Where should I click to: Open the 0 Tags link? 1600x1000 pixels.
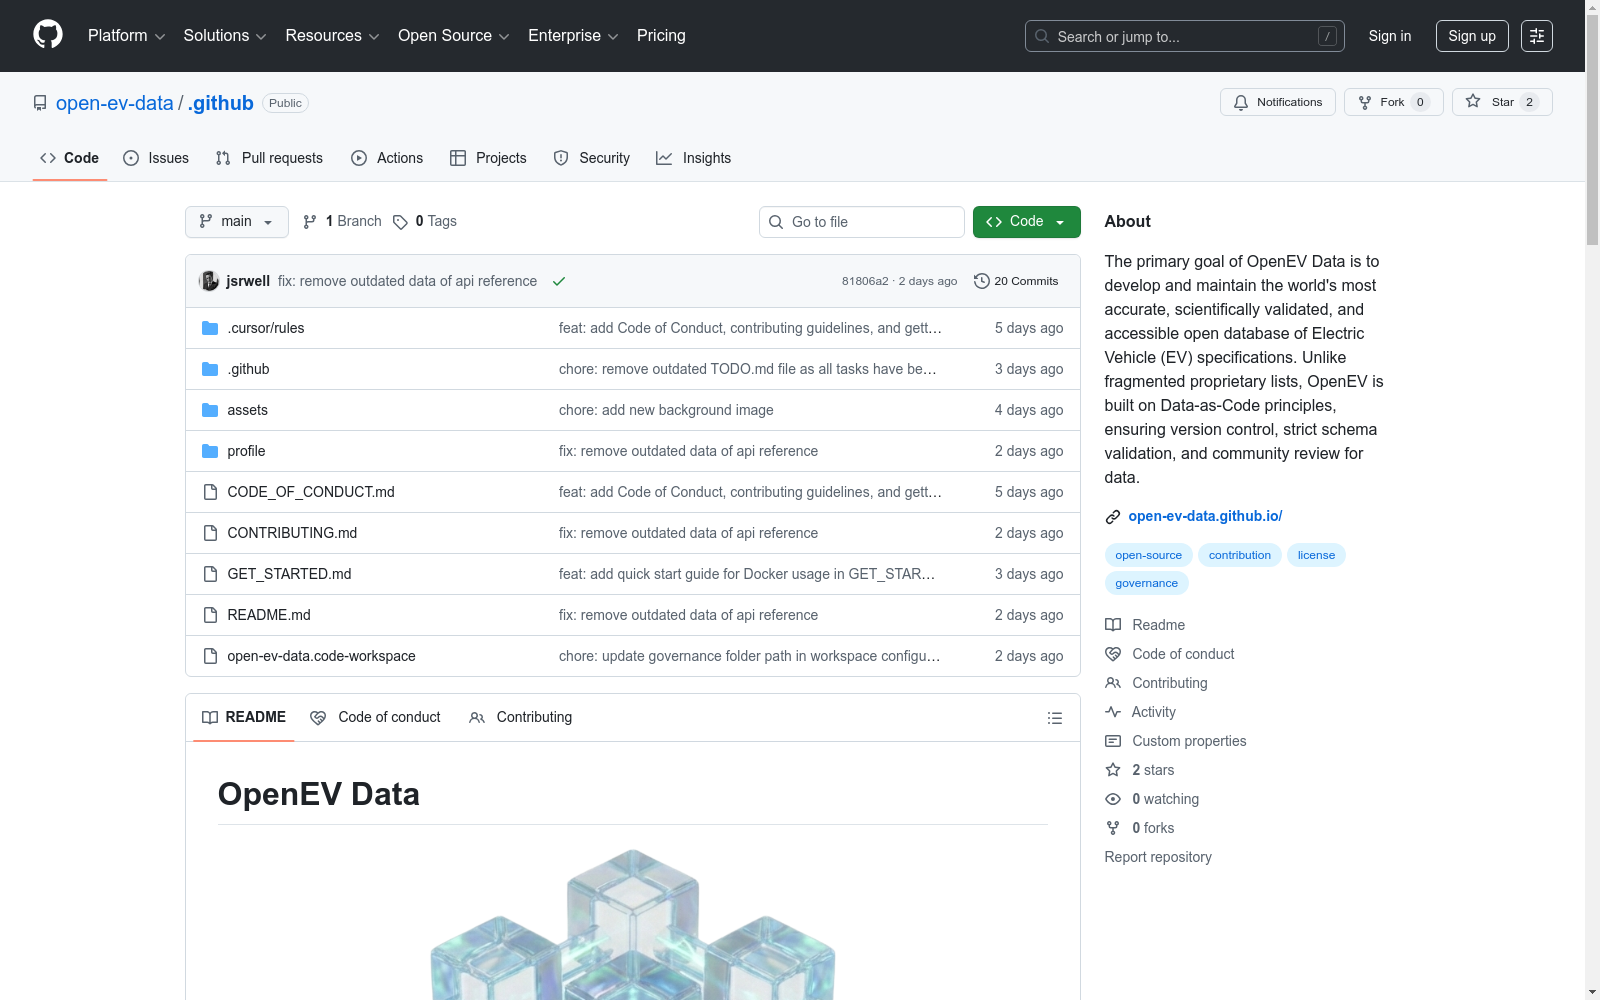[425, 221]
